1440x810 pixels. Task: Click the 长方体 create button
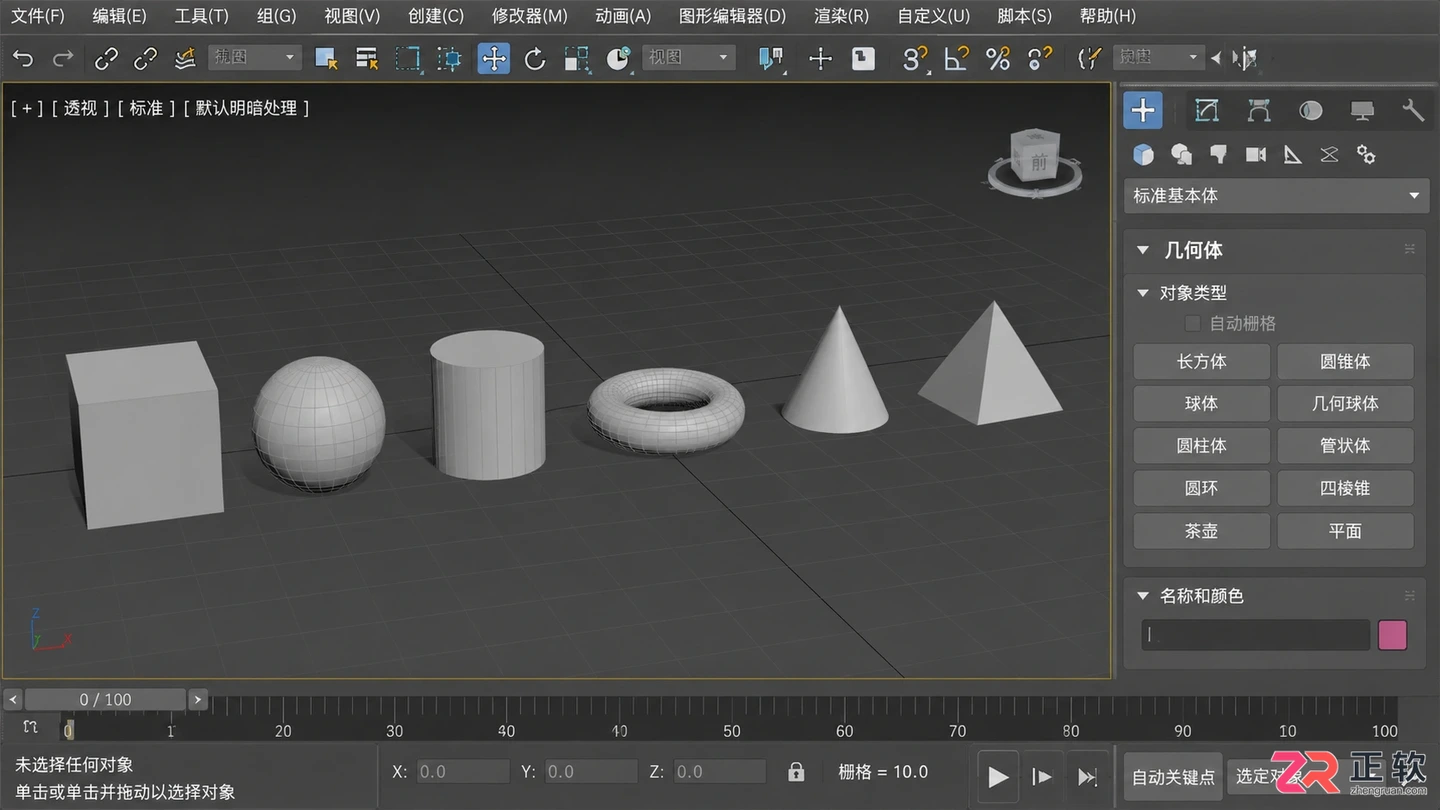[1201, 362]
